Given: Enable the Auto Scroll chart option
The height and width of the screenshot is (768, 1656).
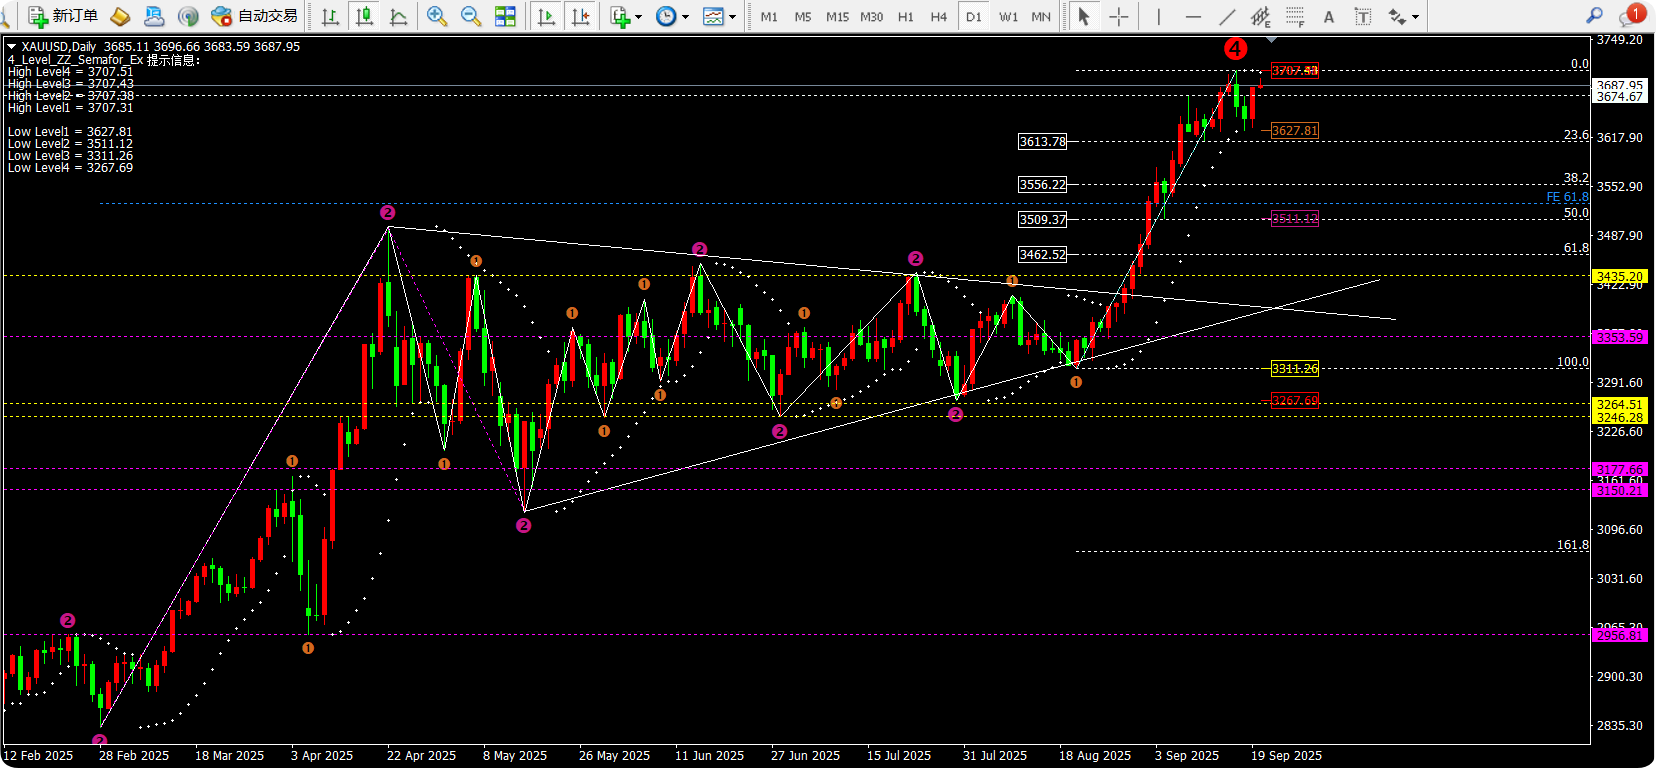Looking at the screenshot, I should click(546, 16).
